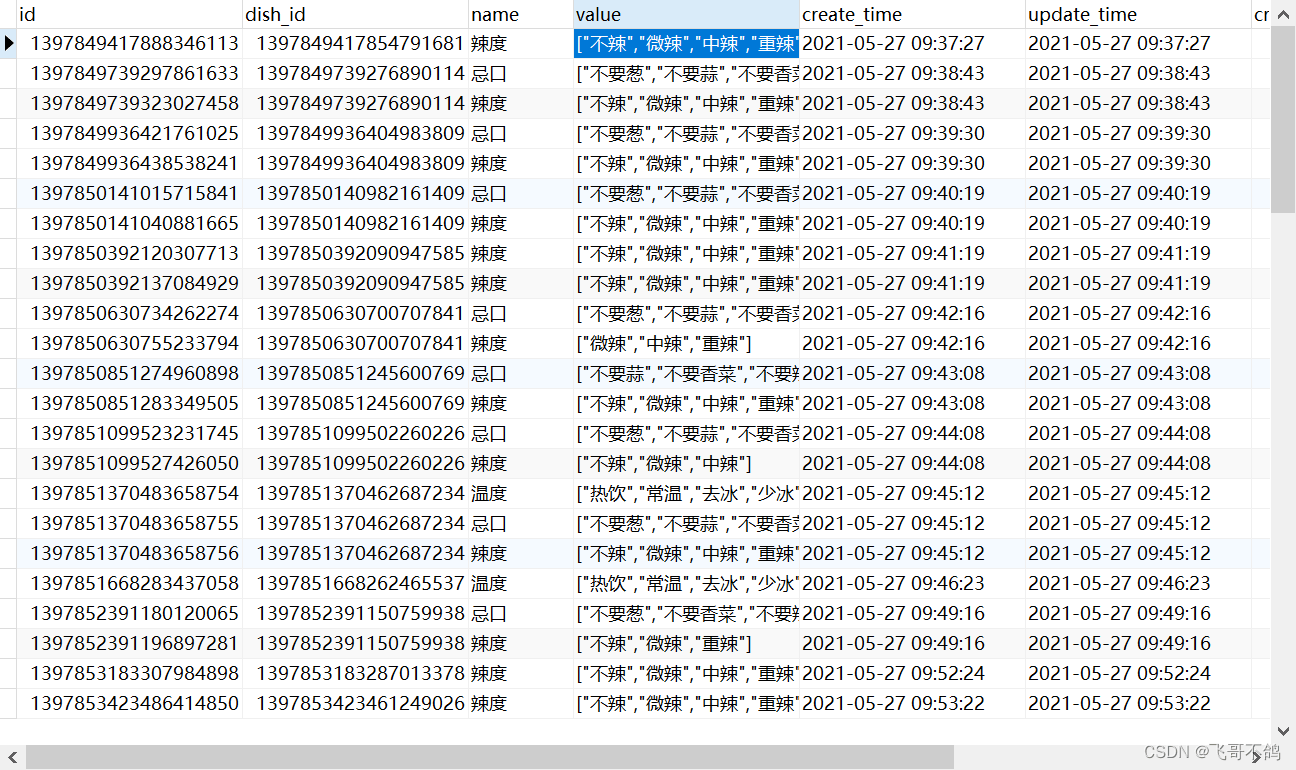Click the current-row arrow marker beside first row
1296x770 pixels.
tap(9, 43)
